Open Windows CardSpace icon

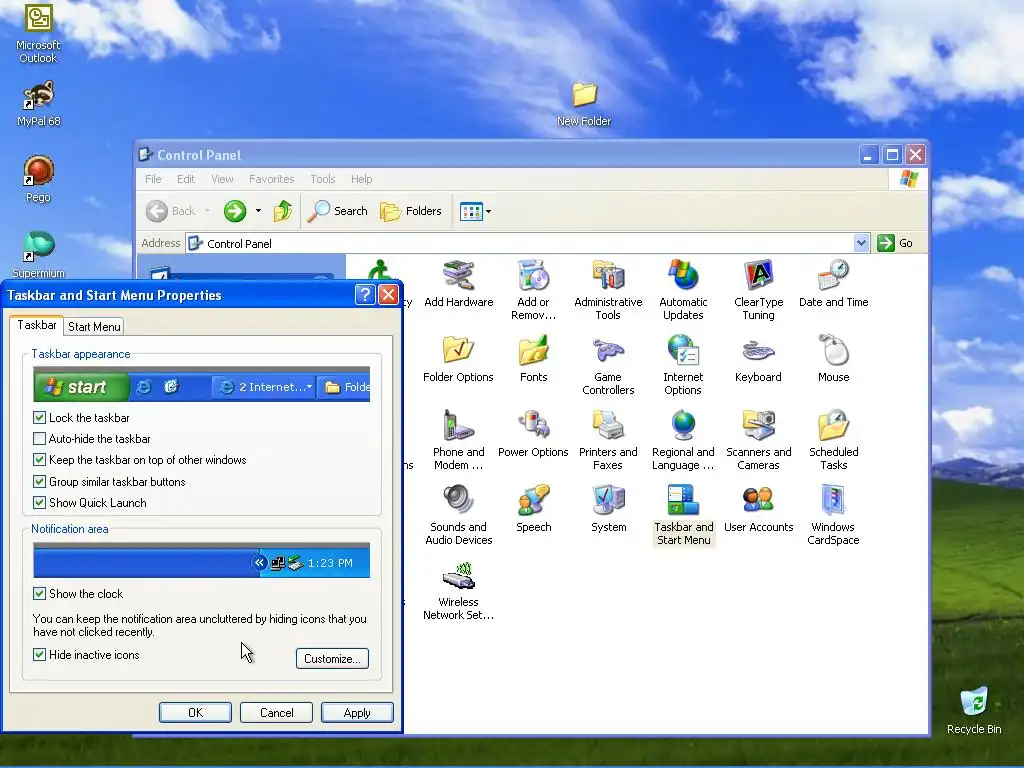(x=833, y=515)
